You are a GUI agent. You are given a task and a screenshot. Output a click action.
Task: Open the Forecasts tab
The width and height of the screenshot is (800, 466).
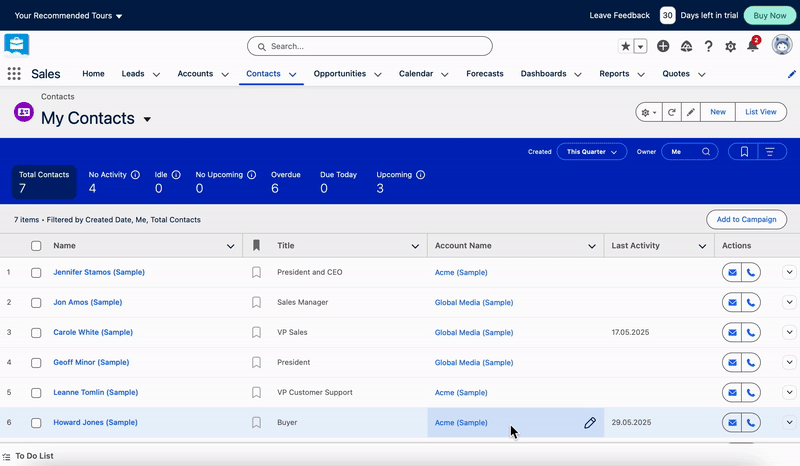coord(485,74)
